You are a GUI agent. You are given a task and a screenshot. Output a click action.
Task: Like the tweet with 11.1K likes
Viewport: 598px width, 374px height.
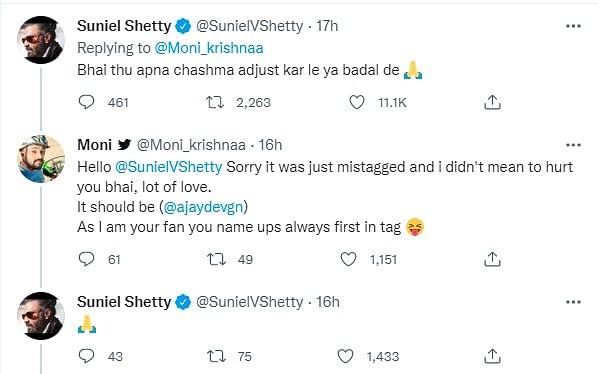[x=357, y=102]
